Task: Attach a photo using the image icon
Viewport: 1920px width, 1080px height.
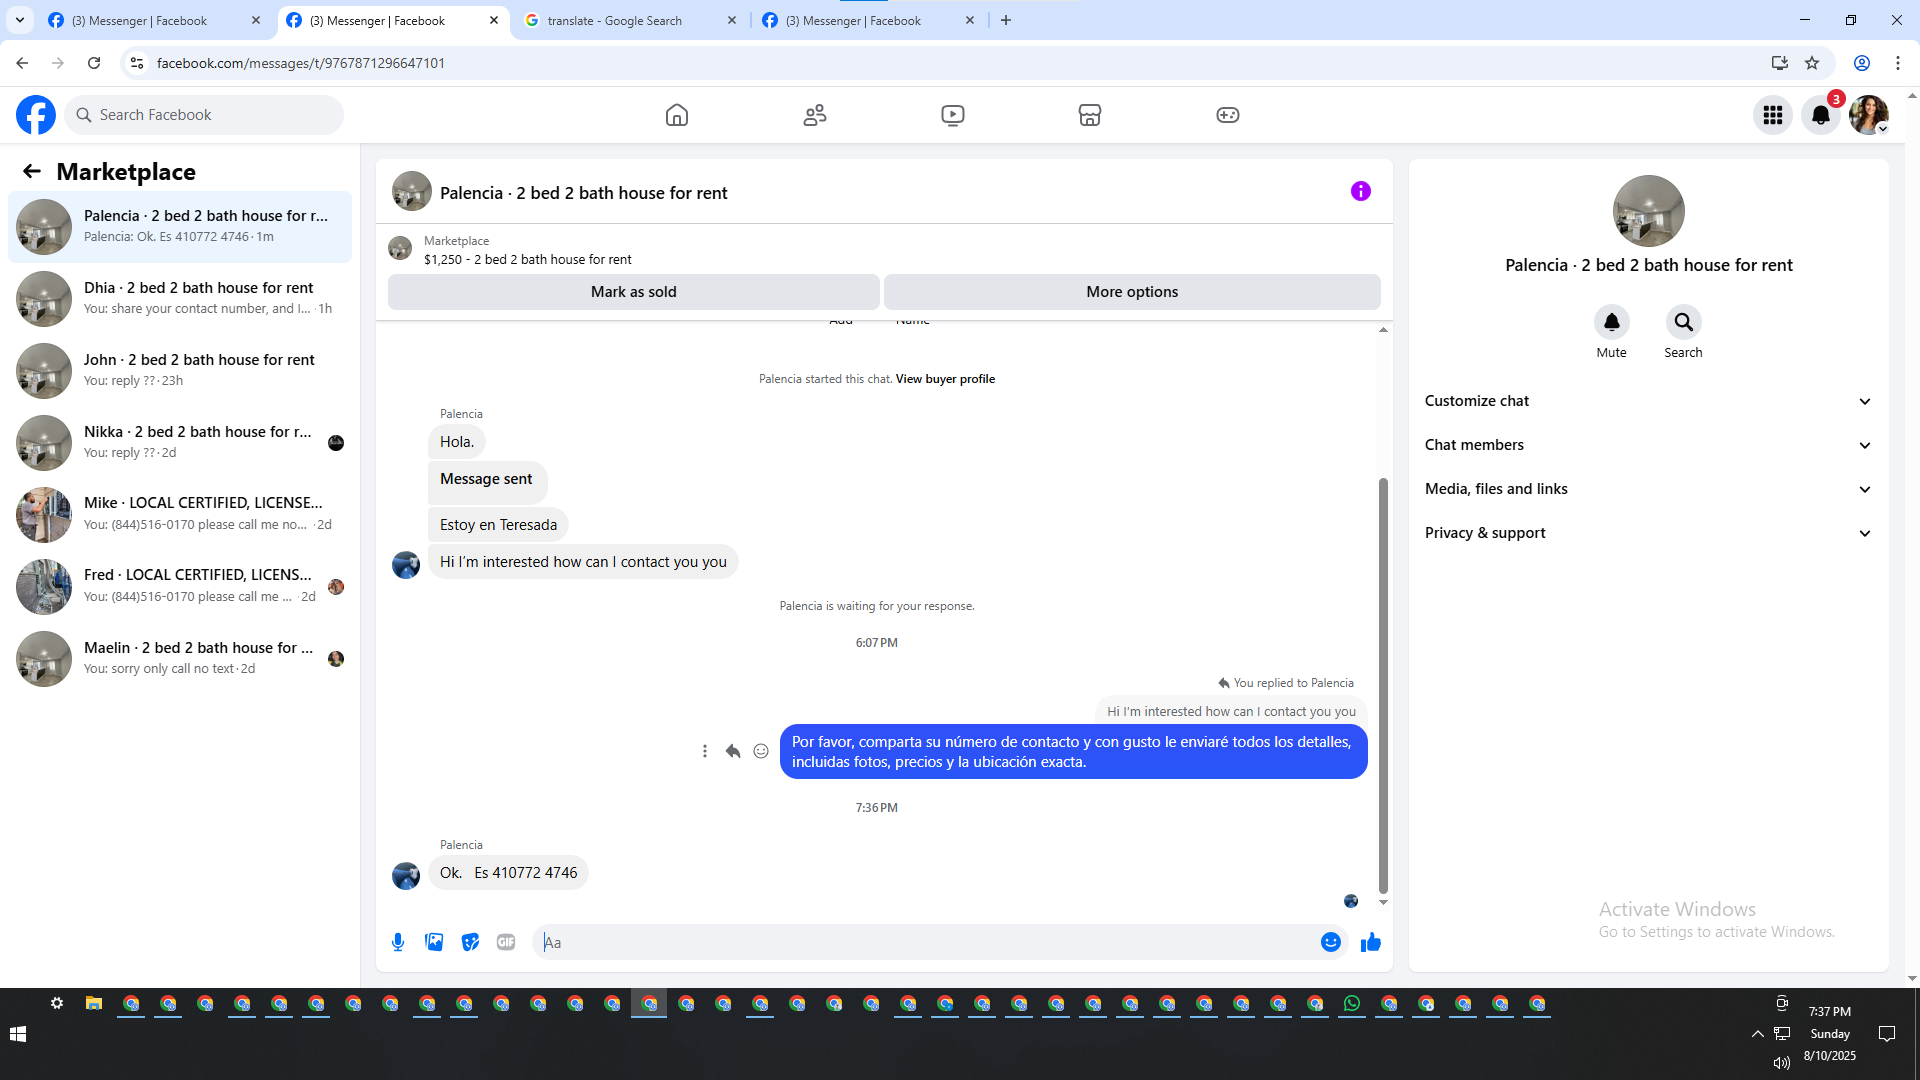Action: pos(434,942)
